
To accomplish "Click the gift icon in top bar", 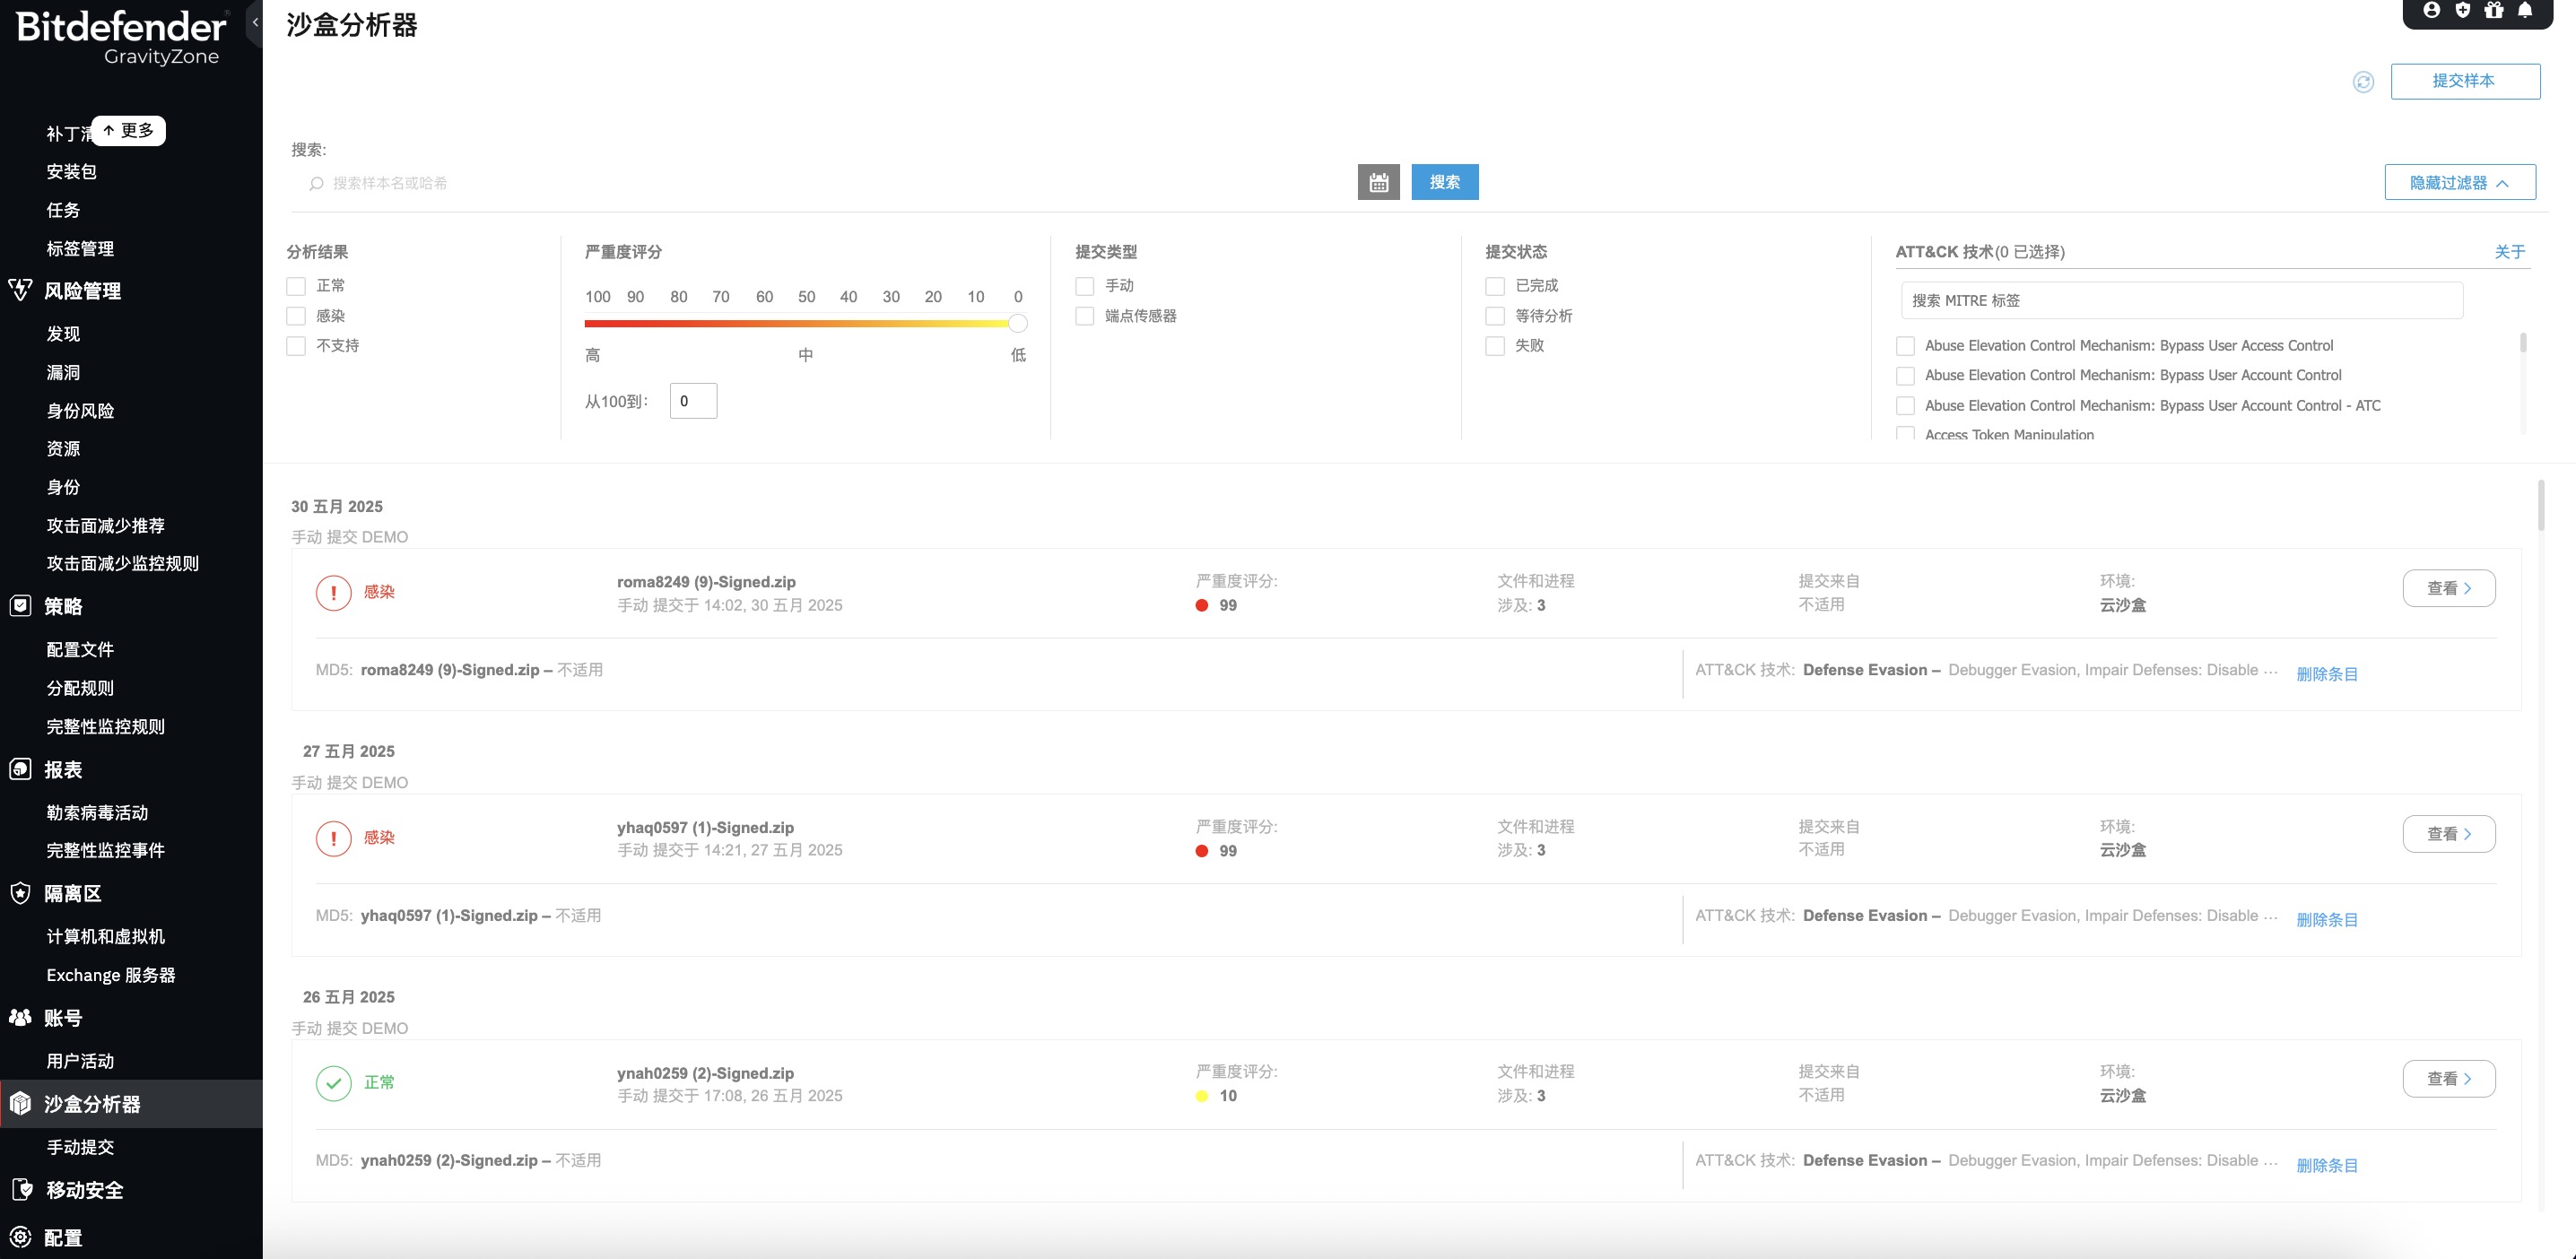I will [2494, 10].
